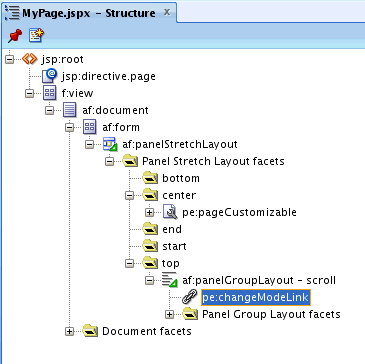Collapse the af:document node
The image size is (365, 364).
pos(49,111)
